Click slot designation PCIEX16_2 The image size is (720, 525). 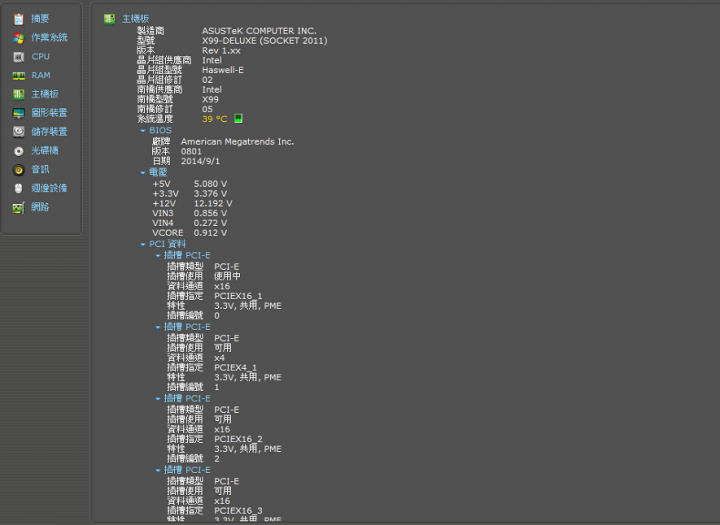click(238, 439)
